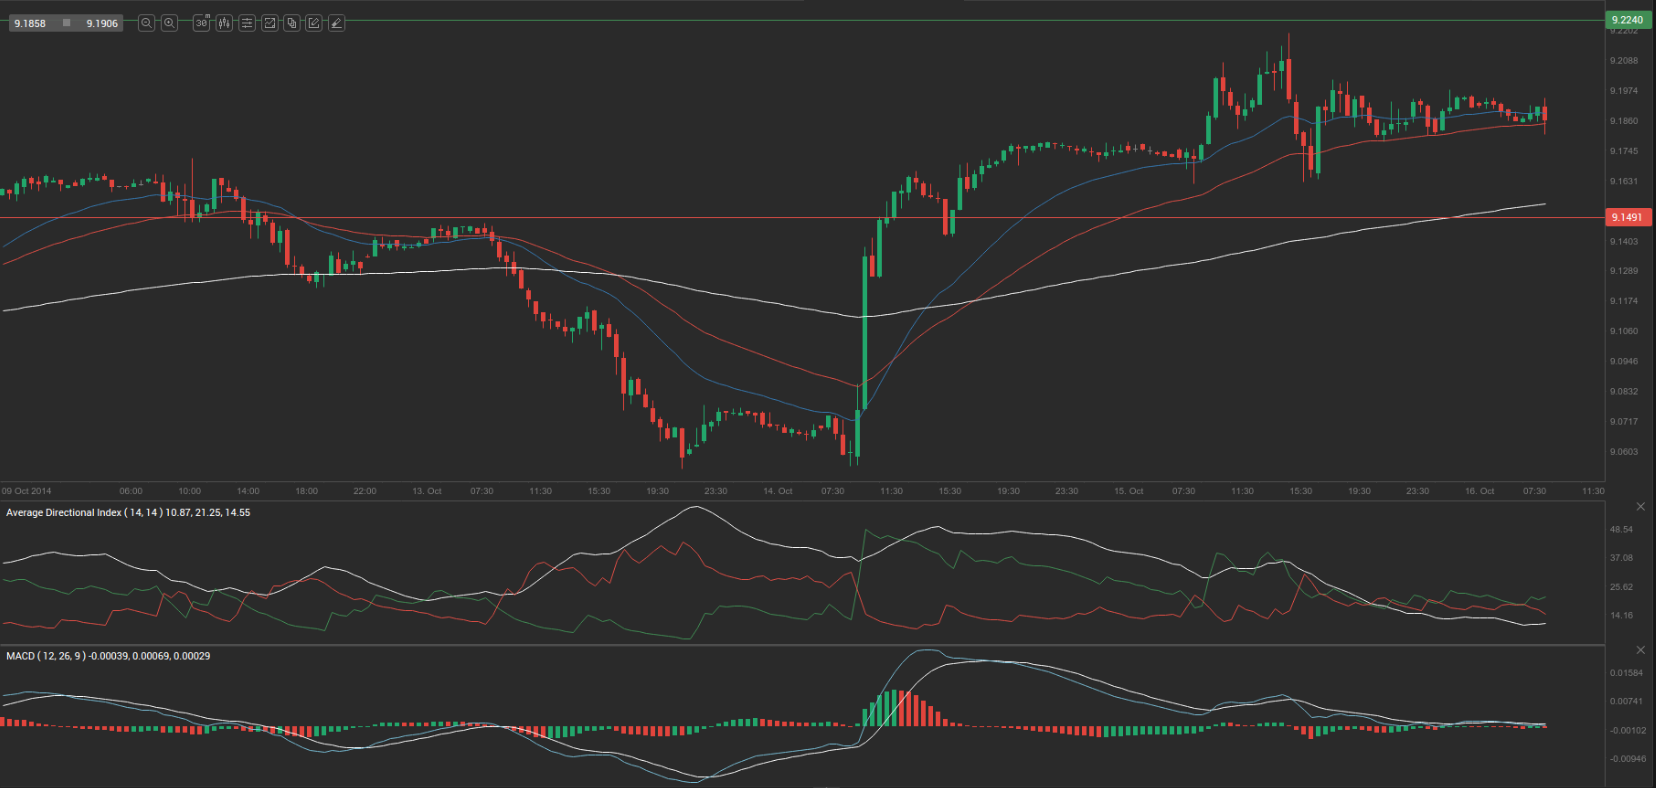This screenshot has width=1656, height=788.
Task: Click the 9.1858 sell price
Action: (30, 23)
